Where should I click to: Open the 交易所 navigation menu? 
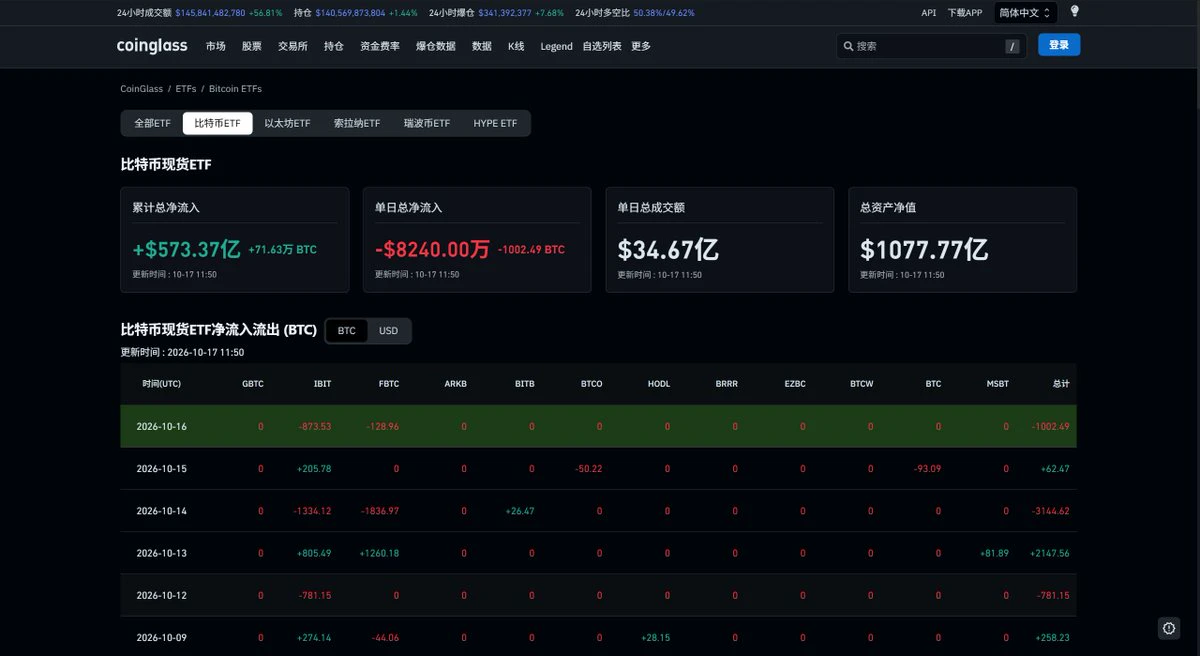point(293,46)
